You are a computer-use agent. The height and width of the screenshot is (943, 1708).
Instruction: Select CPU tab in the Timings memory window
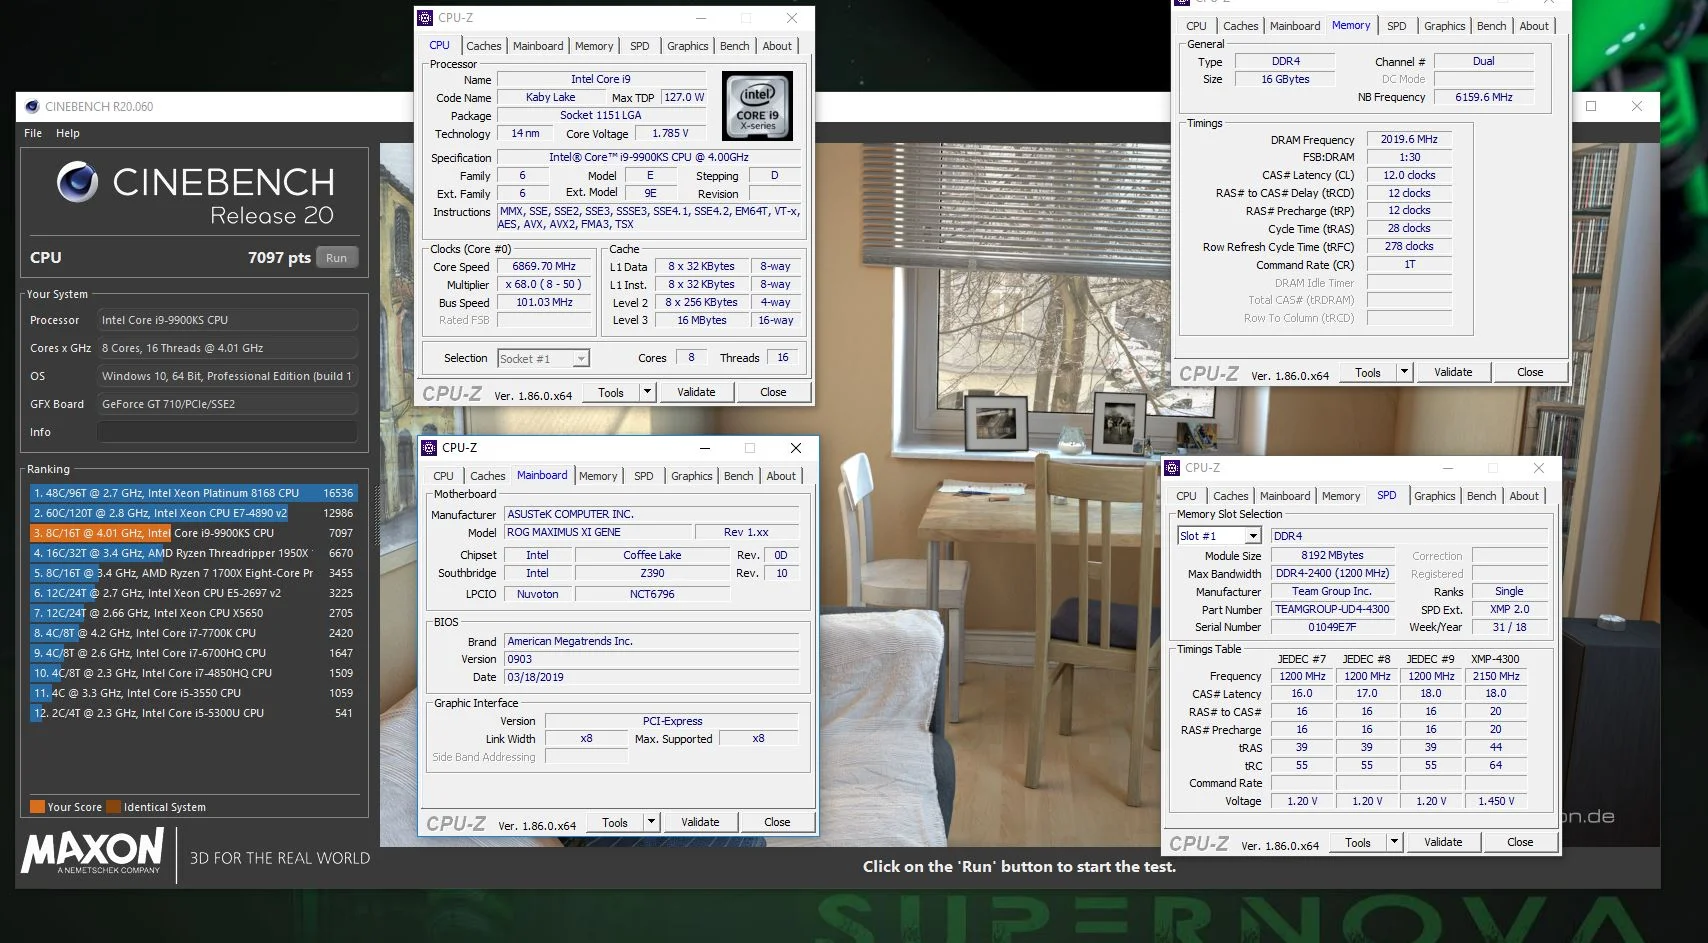(x=1197, y=26)
